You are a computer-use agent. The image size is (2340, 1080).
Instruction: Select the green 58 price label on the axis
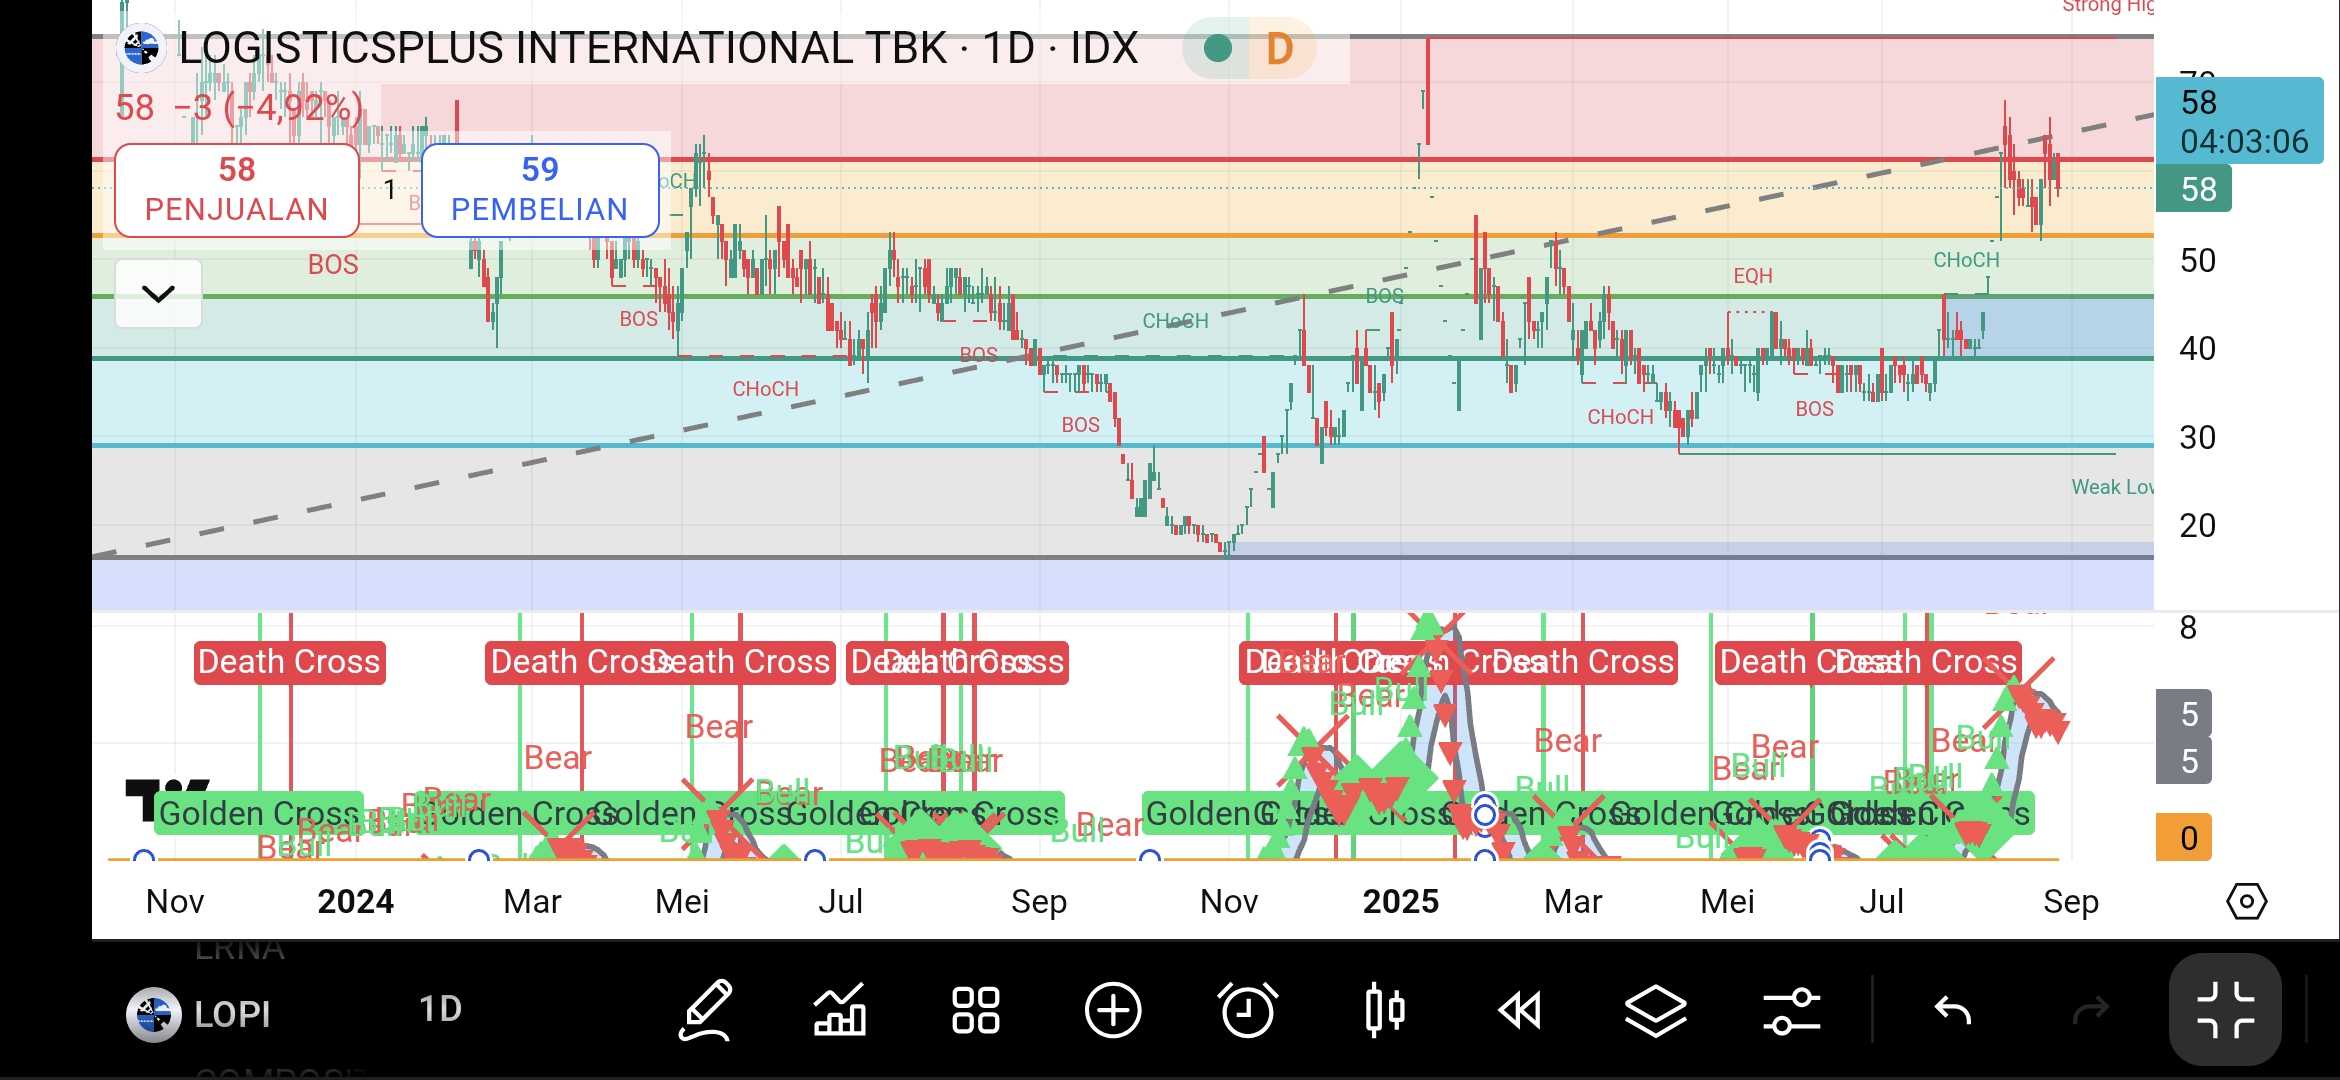tap(2194, 189)
